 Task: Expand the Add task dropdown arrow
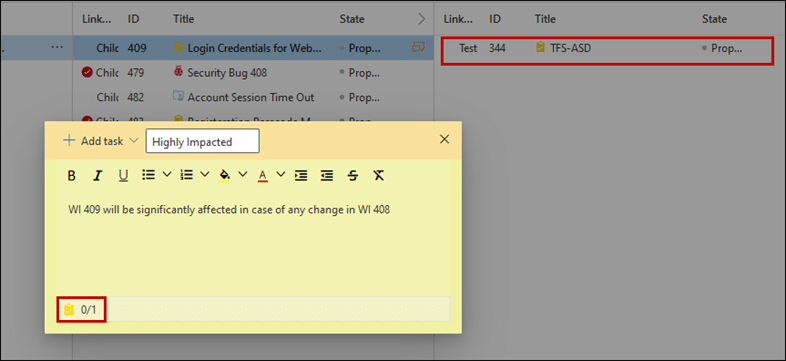pyautogui.click(x=133, y=141)
